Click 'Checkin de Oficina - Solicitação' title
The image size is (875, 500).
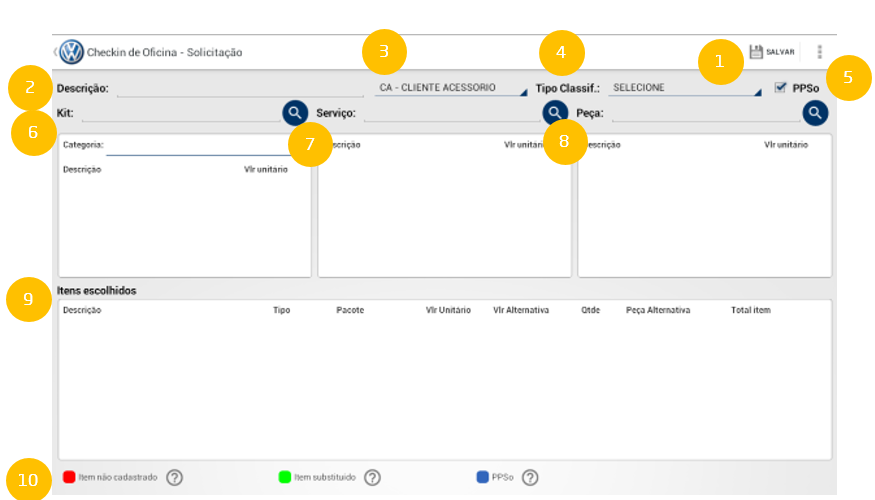coord(165,52)
